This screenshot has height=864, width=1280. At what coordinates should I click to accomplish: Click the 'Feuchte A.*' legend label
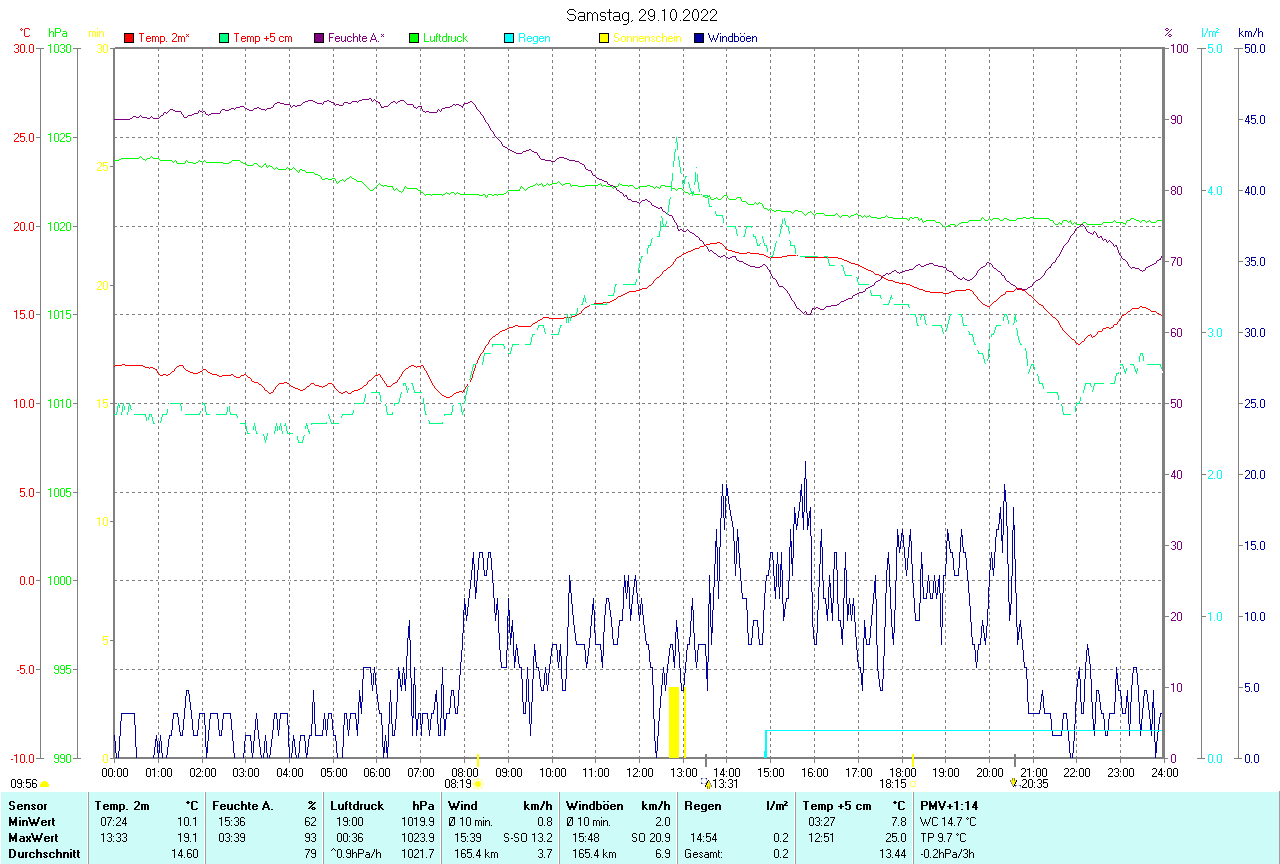coord(357,38)
